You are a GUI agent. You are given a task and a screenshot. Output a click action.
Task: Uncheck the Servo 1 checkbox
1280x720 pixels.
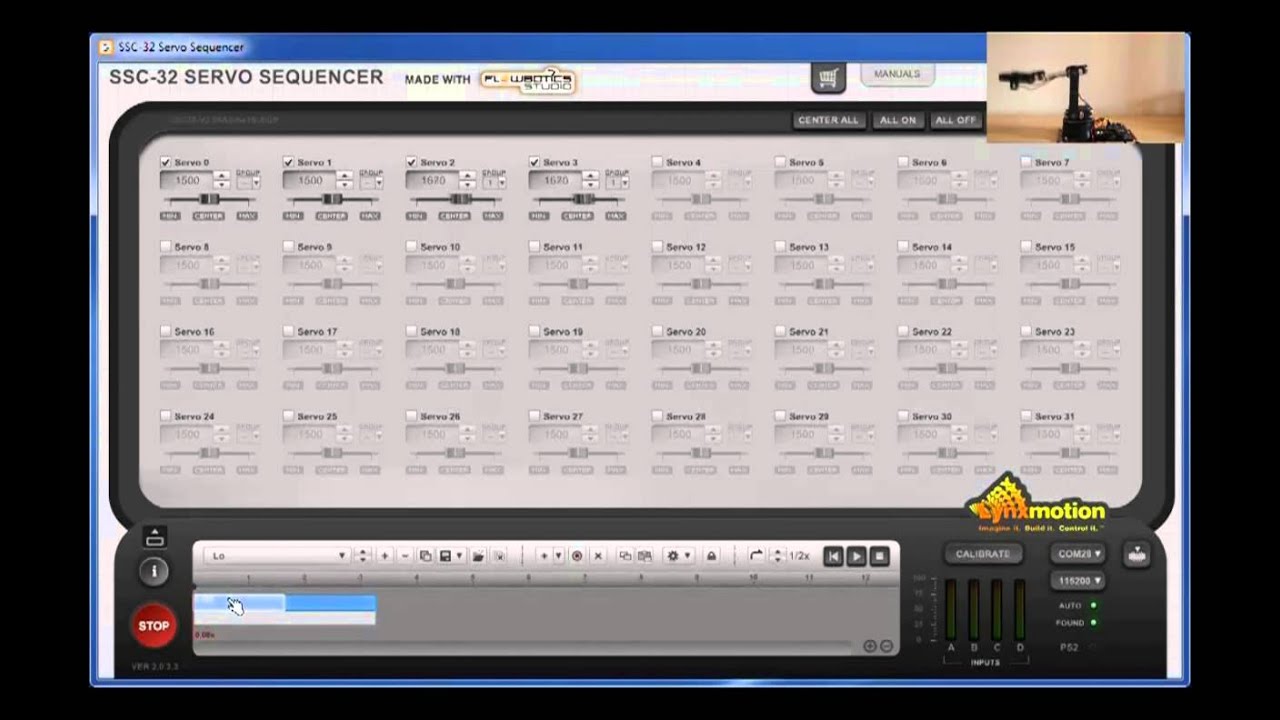[289, 162]
